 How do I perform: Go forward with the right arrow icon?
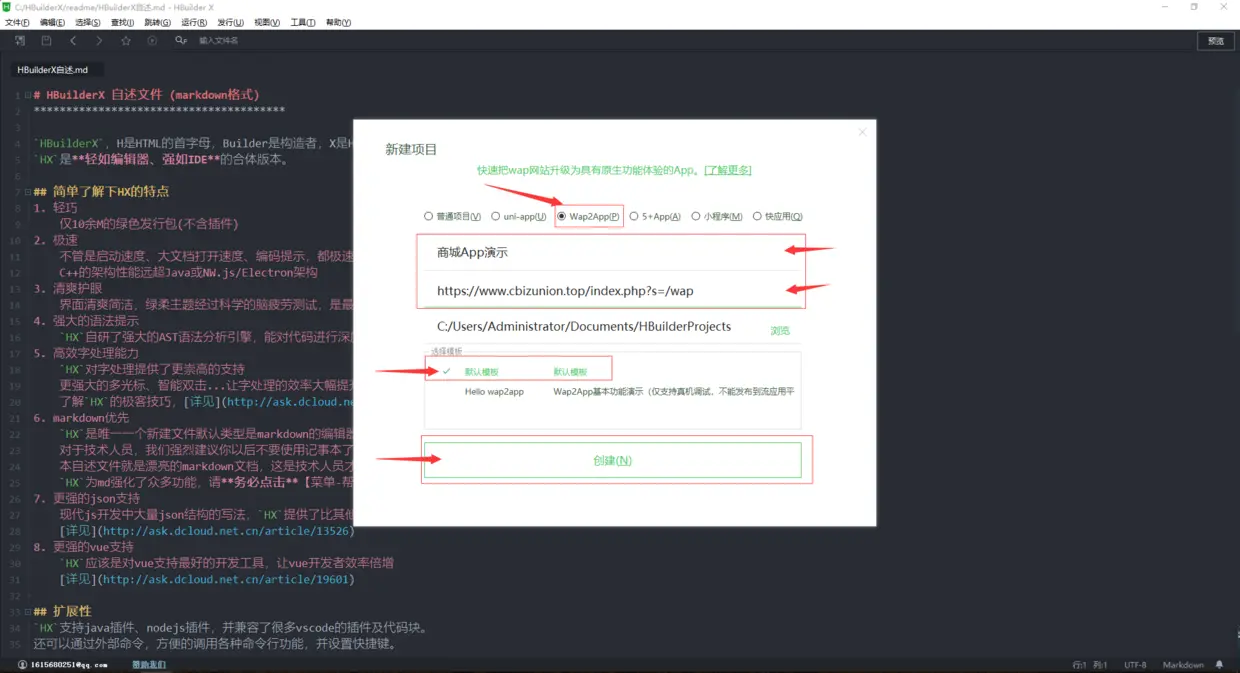(99, 41)
